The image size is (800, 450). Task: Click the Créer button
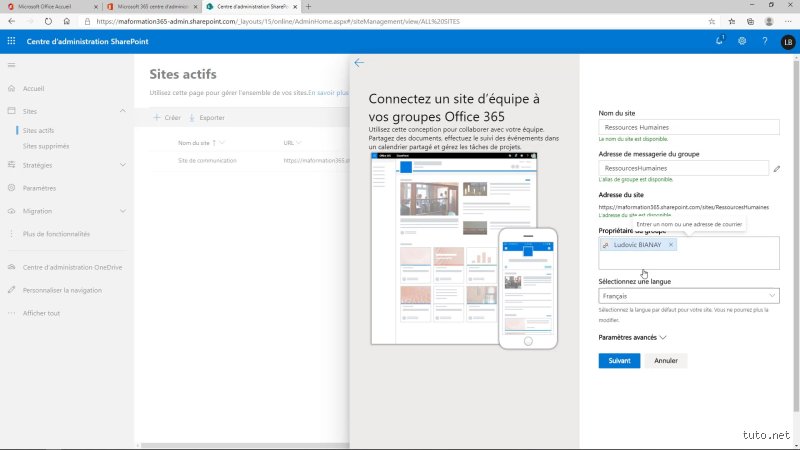tap(167, 118)
